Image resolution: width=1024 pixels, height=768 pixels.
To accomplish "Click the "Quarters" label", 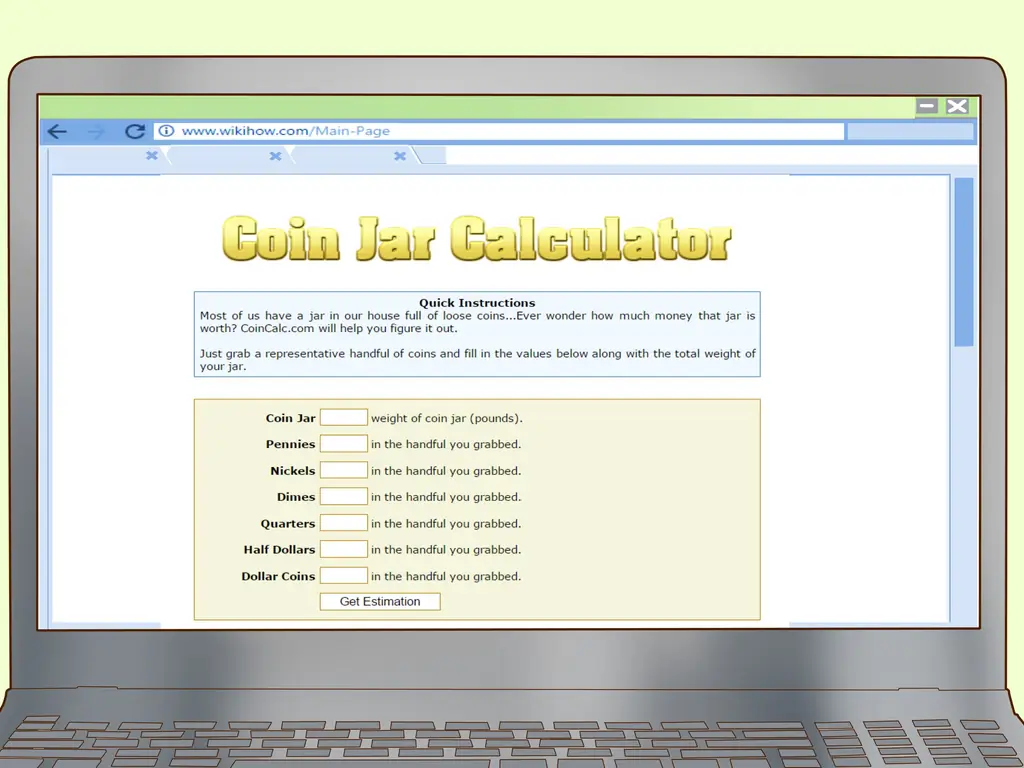I will (288, 524).
